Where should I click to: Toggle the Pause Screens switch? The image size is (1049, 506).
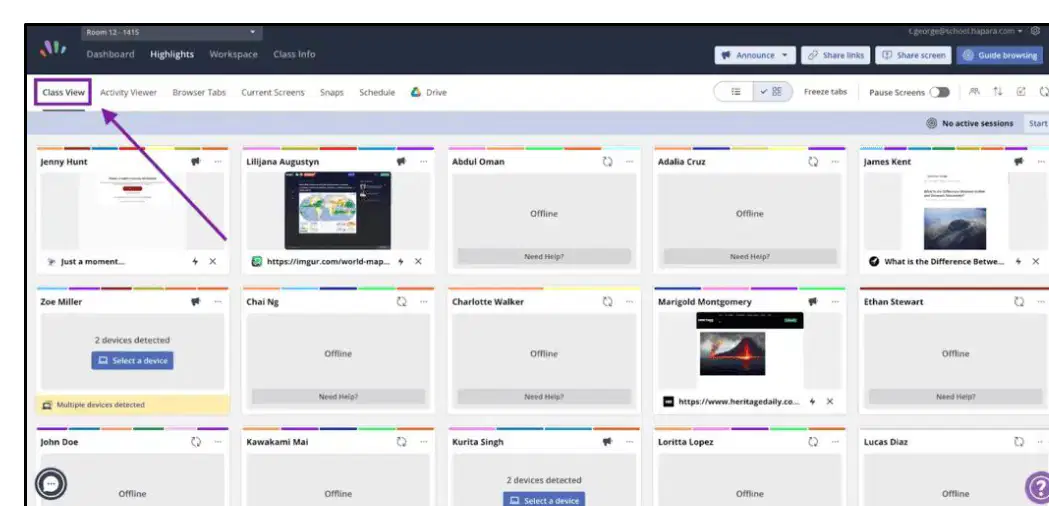click(x=939, y=92)
